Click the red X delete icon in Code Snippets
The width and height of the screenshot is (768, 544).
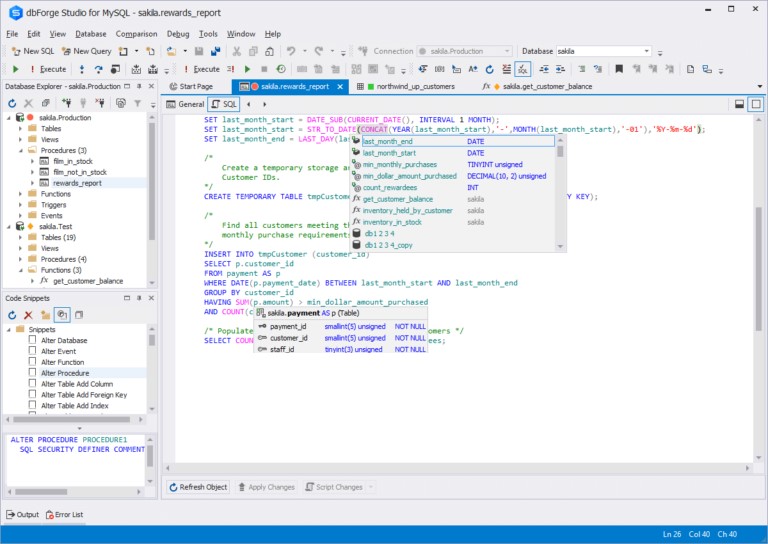[x=28, y=315]
